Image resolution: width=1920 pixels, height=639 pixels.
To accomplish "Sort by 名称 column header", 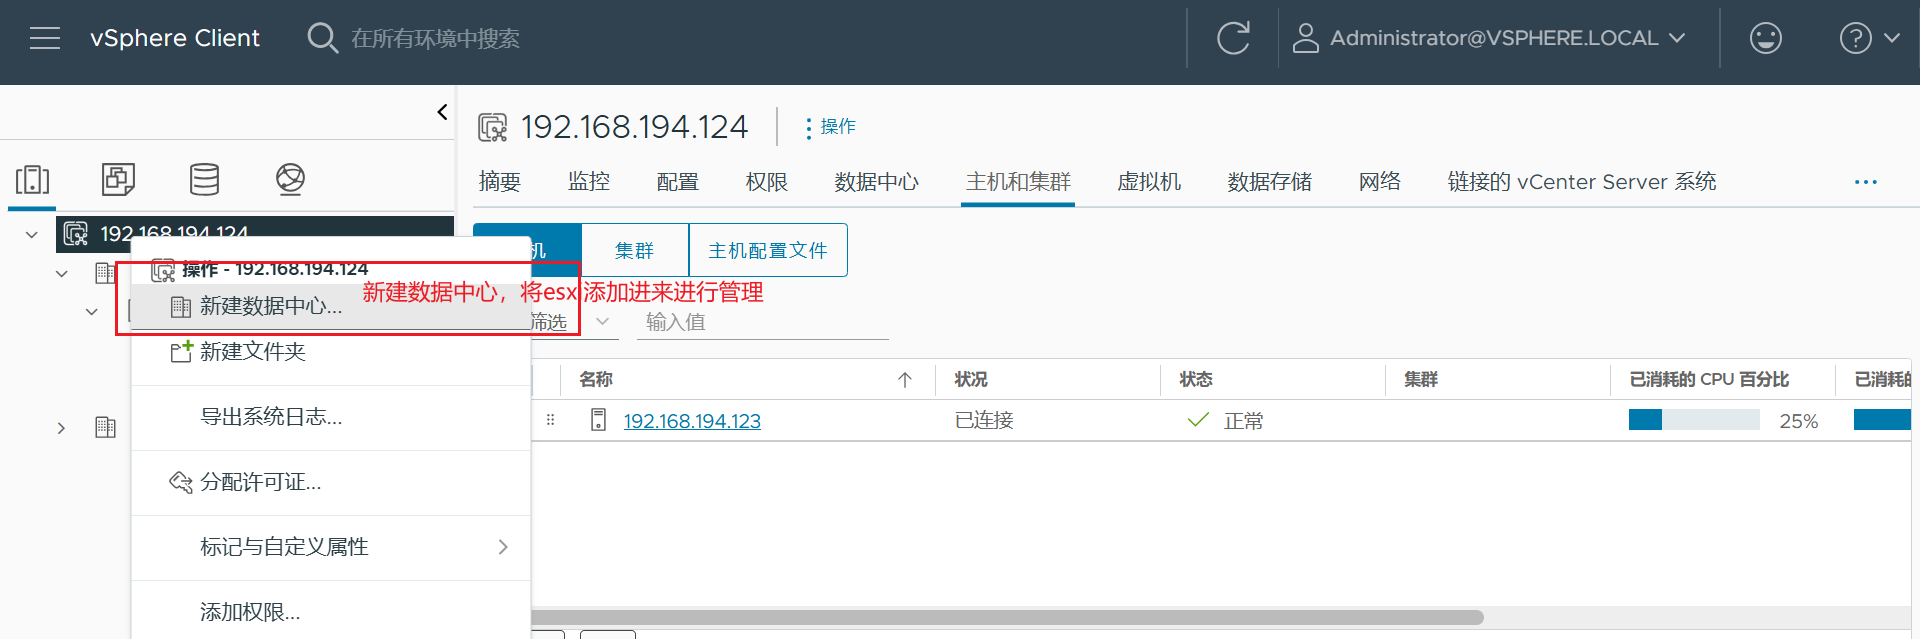I will pyautogui.click(x=596, y=380).
